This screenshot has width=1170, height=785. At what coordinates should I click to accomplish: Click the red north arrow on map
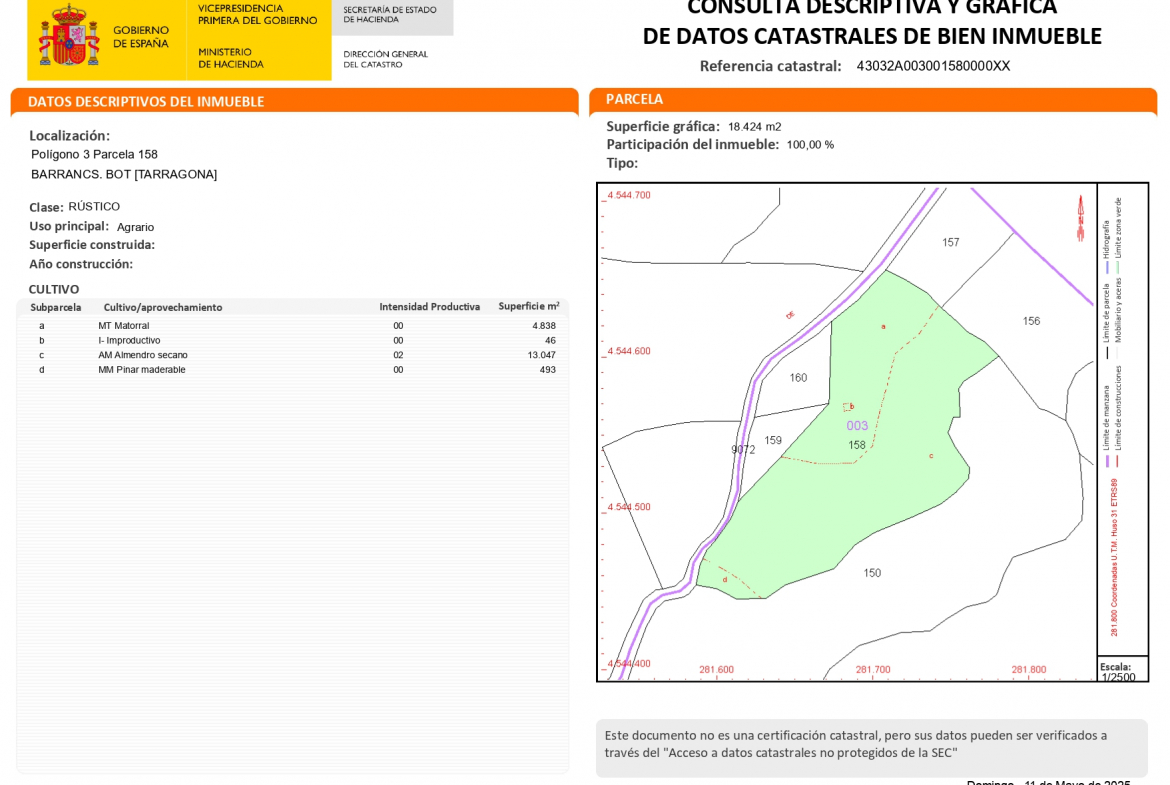coord(1080,218)
